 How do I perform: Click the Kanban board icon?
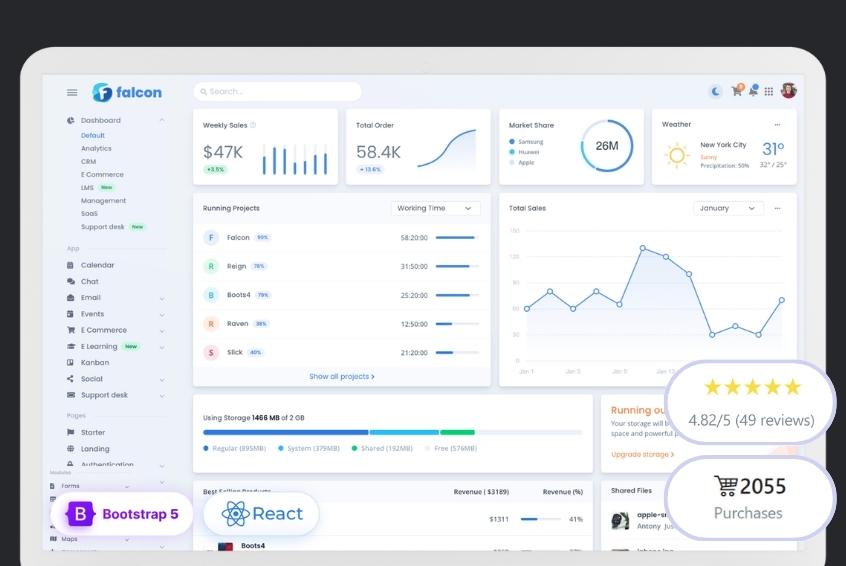coord(70,362)
